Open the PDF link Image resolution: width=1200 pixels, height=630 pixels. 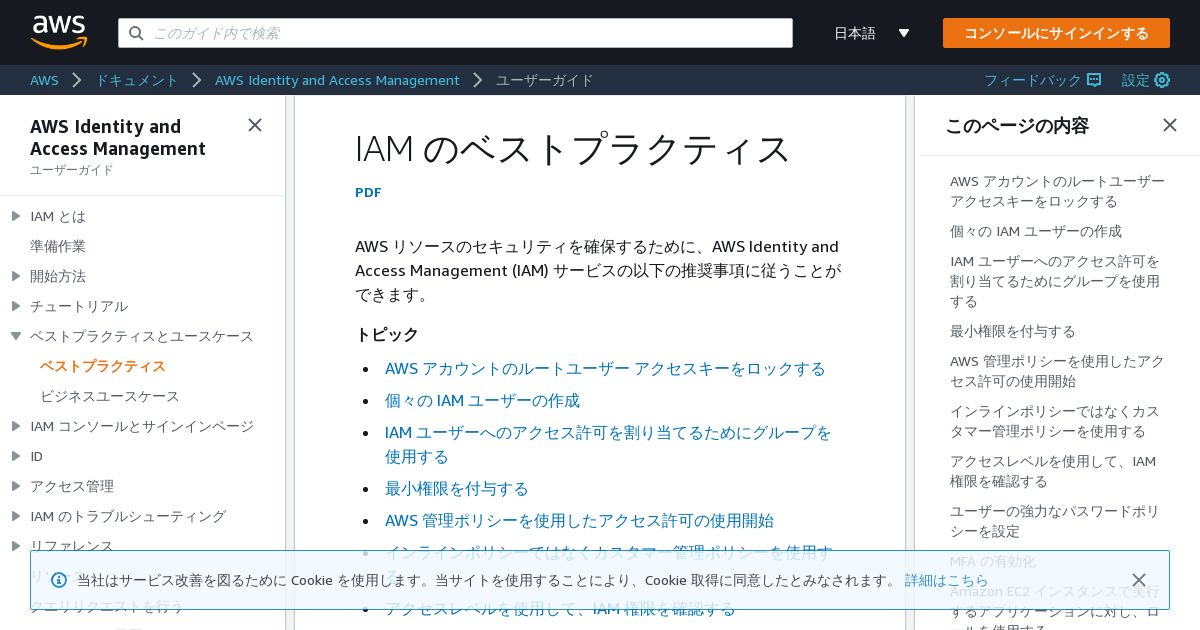pos(368,192)
